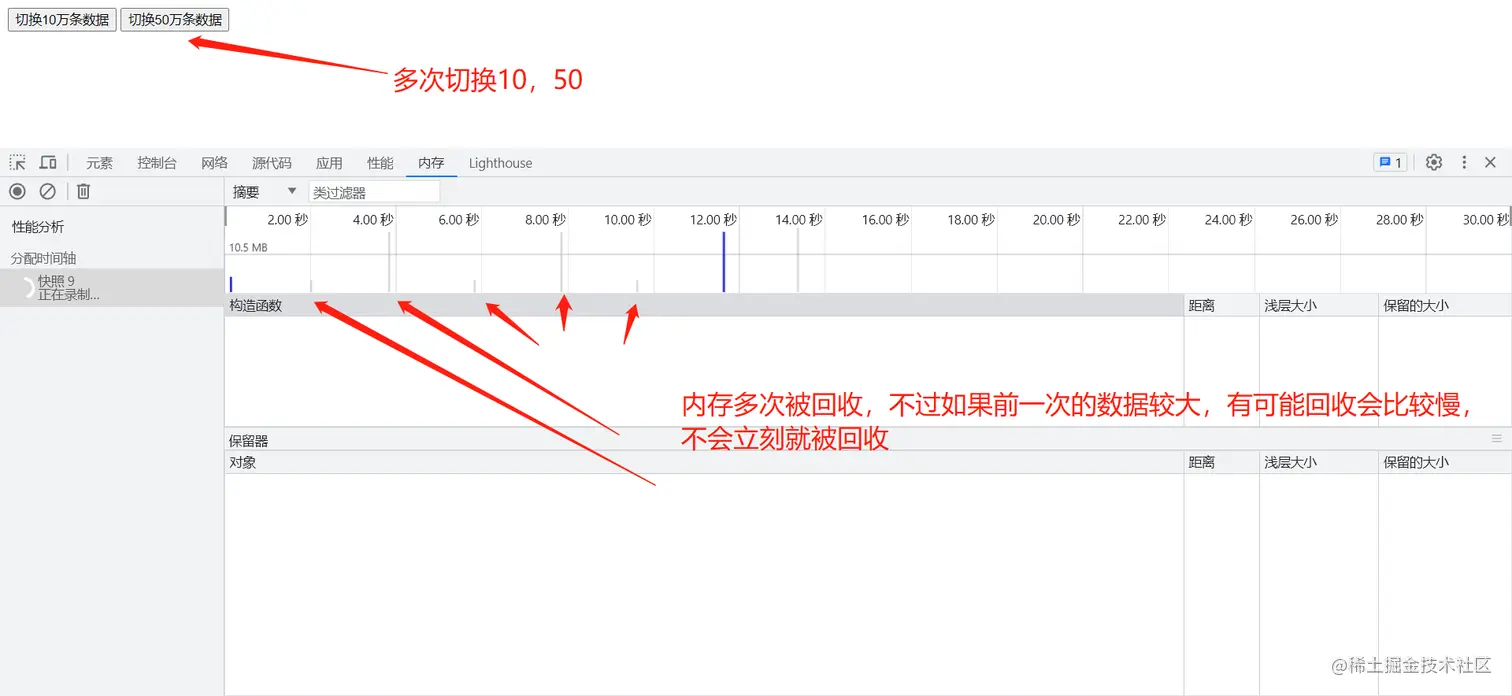The width and height of the screenshot is (1512, 696).
Task: Click the 切换50万条数据 button
Action: 175,19
